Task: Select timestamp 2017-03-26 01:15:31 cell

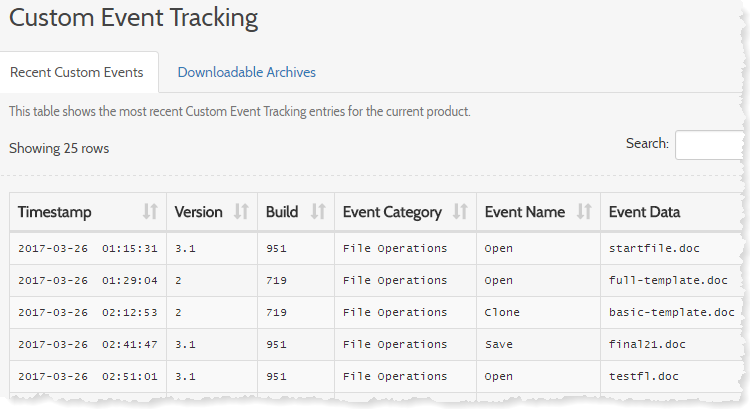Action: pyautogui.click(x=88, y=248)
